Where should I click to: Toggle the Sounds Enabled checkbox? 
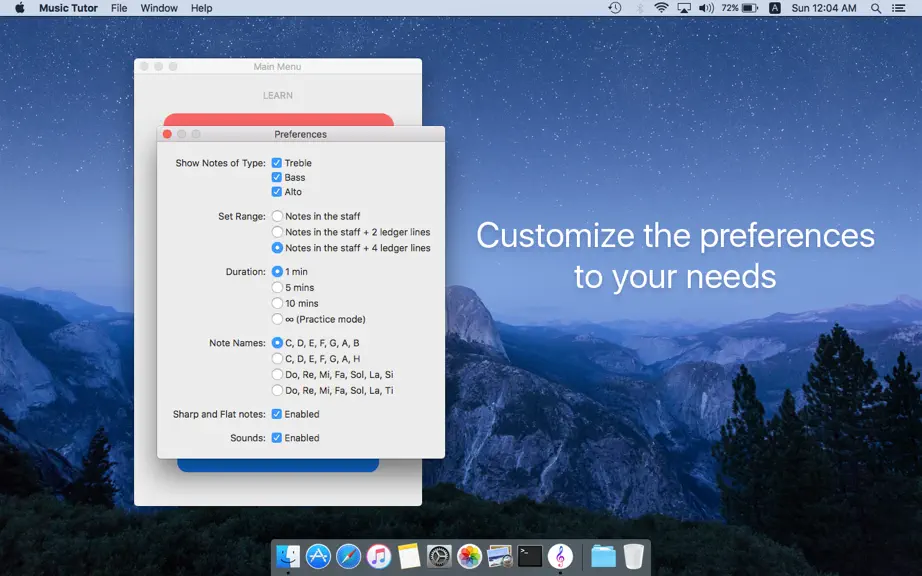[276, 438]
